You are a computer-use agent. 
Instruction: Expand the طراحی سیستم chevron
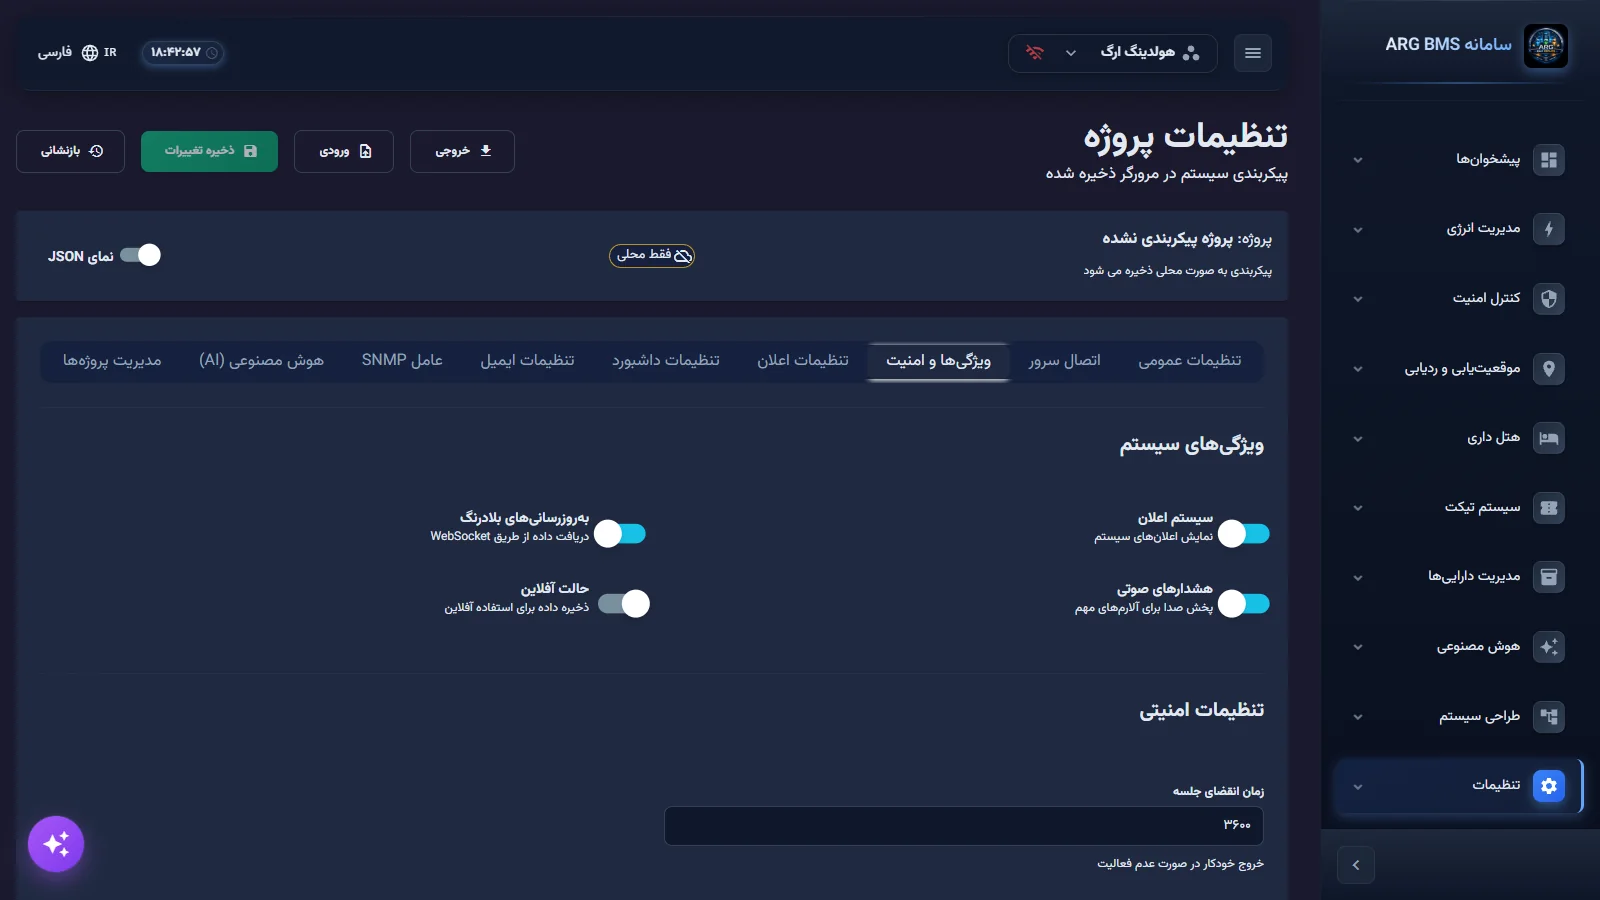click(1357, 717)
